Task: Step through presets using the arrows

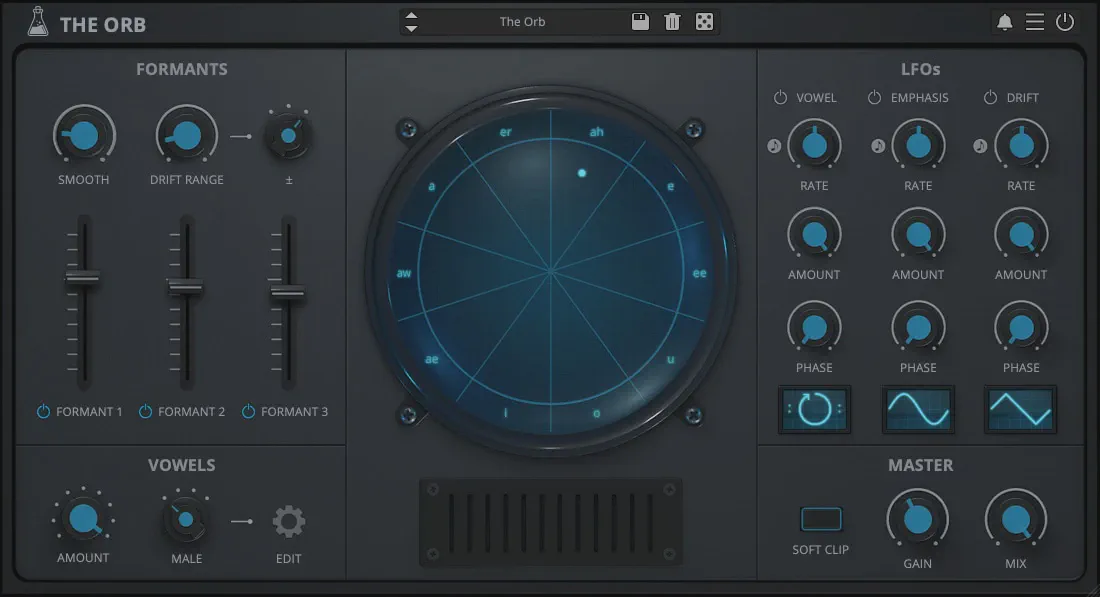Action: pos(411,22)
